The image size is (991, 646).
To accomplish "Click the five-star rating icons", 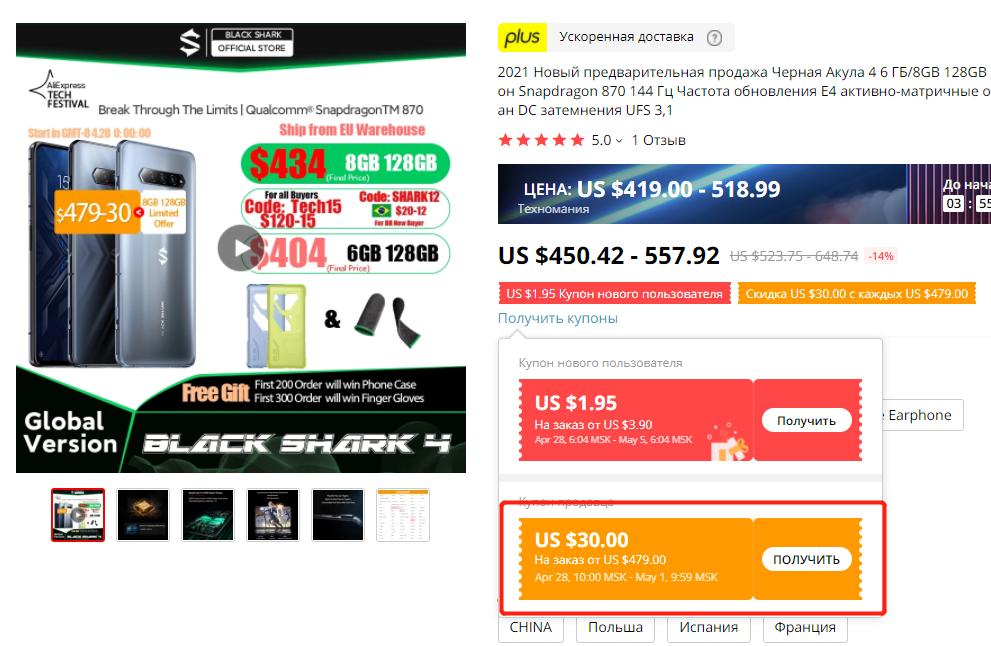I will [541, 140].
